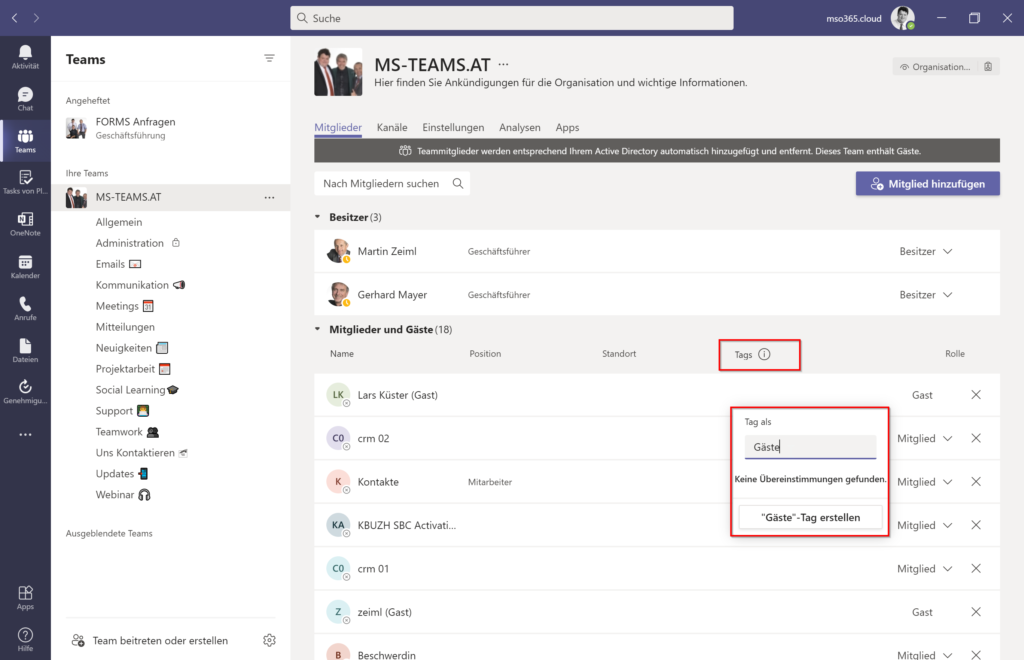
Task: Click the icon right of Organisation label
Action: [x=987, y=67]
